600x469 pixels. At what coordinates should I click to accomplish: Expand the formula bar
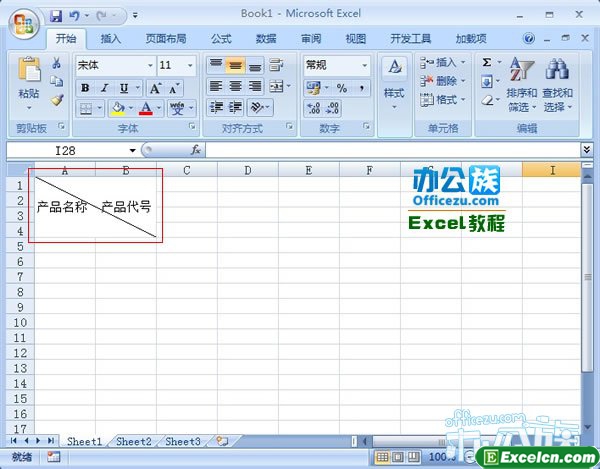pyautogui.click(x=587, y=150)
